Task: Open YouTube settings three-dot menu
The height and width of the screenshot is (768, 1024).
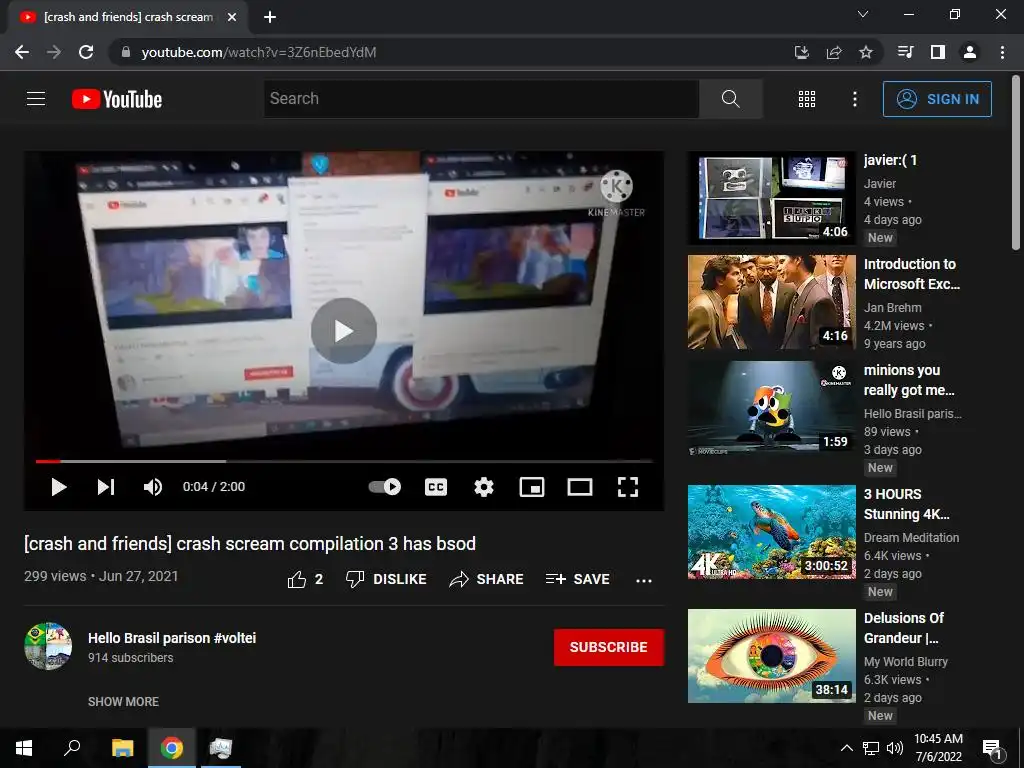Action: (x=854, y=99)
